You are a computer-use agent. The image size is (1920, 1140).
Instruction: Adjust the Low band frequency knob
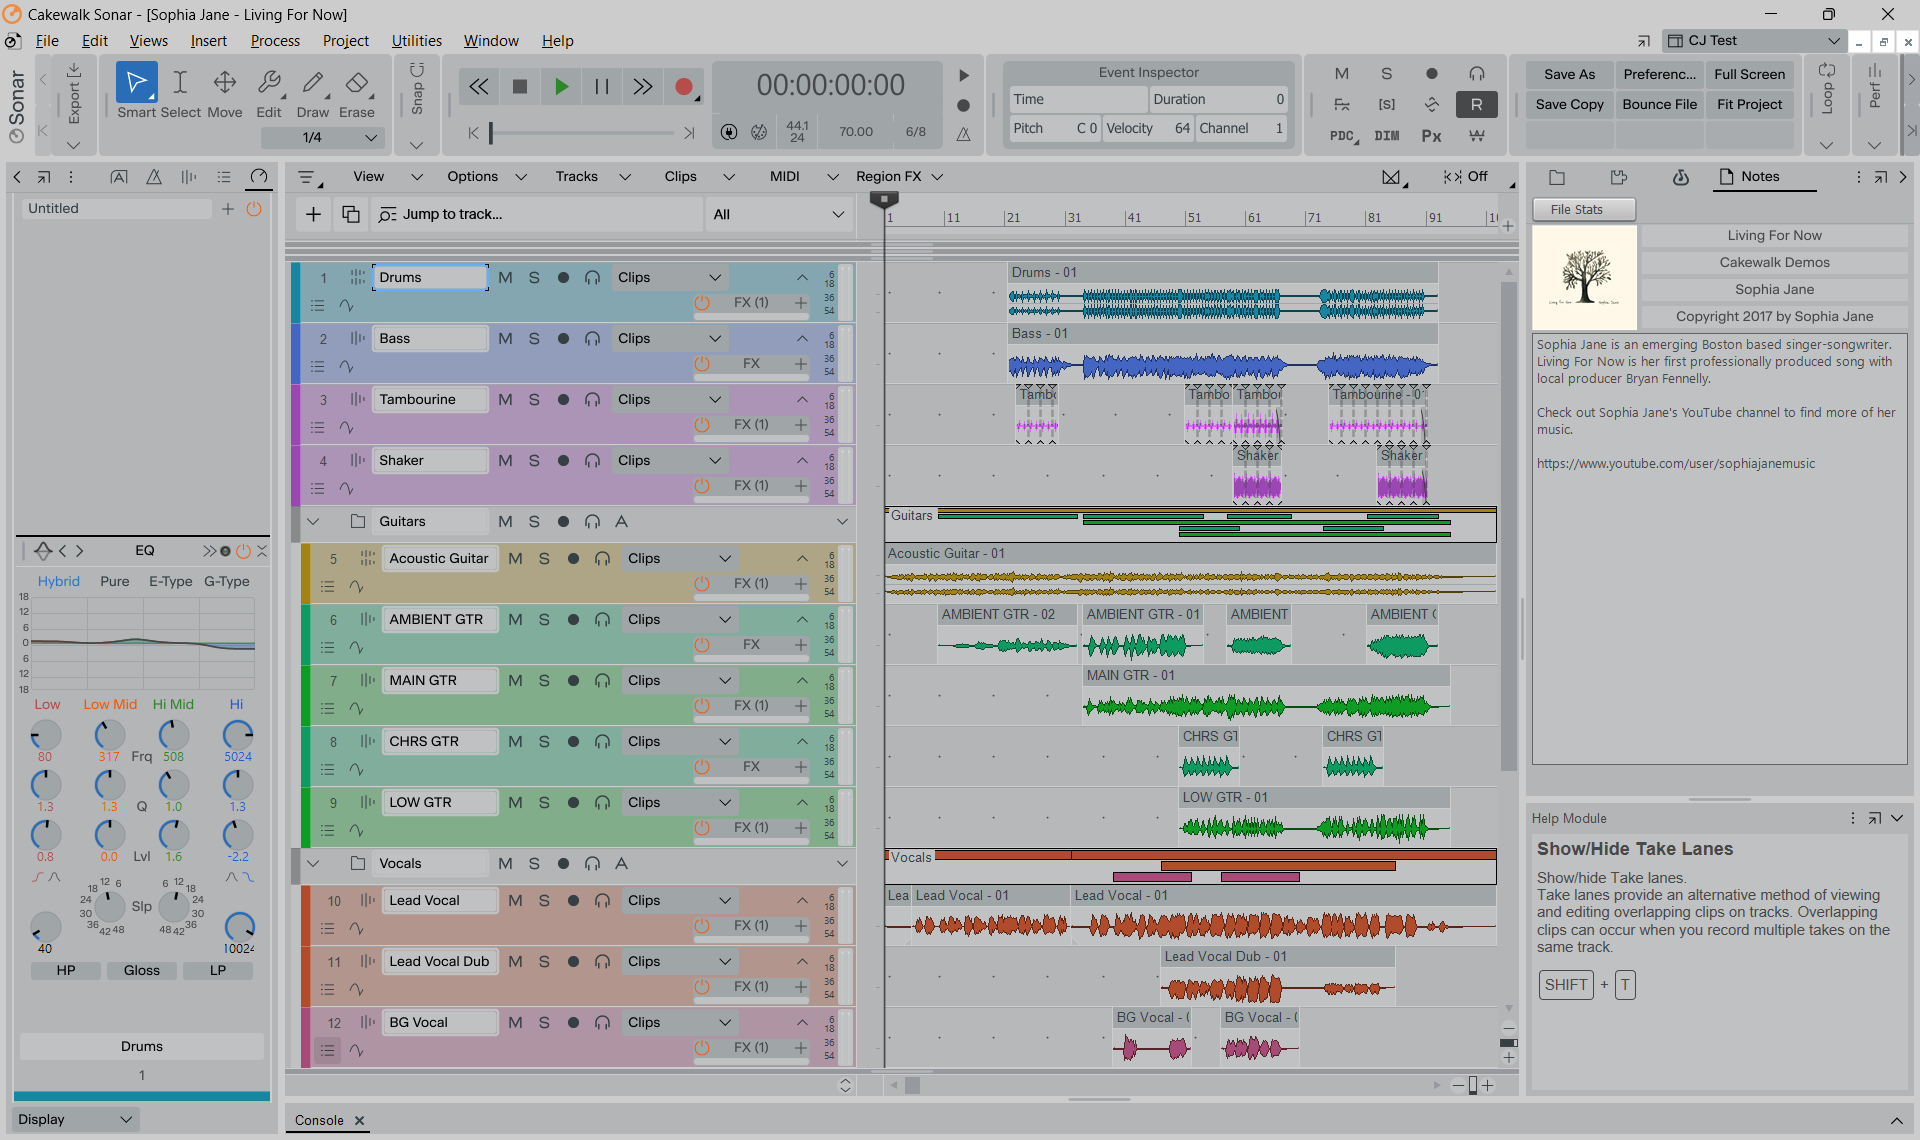pyautogui.click(x=45, y=735)
